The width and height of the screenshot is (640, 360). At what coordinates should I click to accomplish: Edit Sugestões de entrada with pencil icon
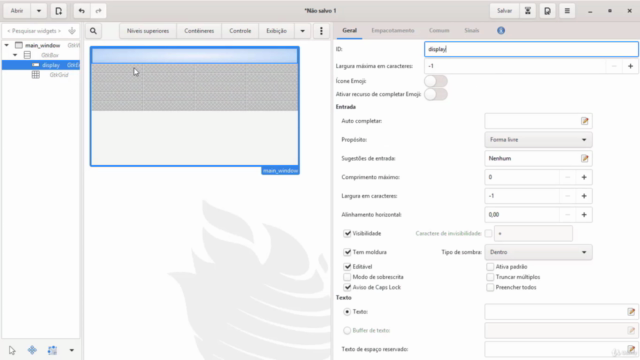[x=584, y=158]
